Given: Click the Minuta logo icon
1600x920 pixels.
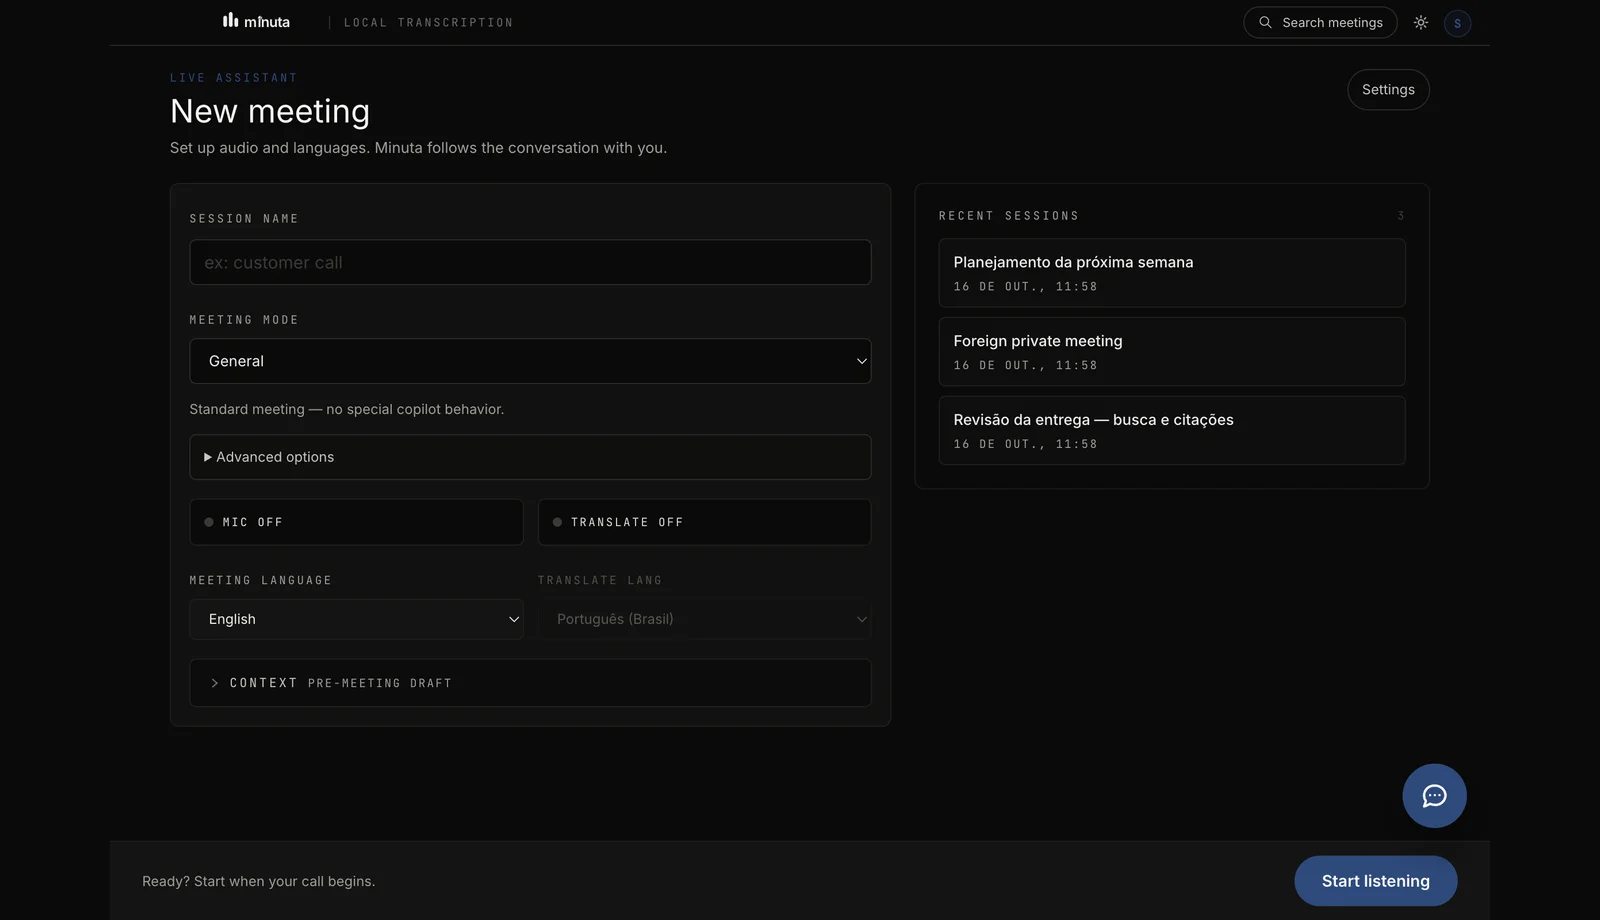Looking at the screenshot, I should 230,20.
